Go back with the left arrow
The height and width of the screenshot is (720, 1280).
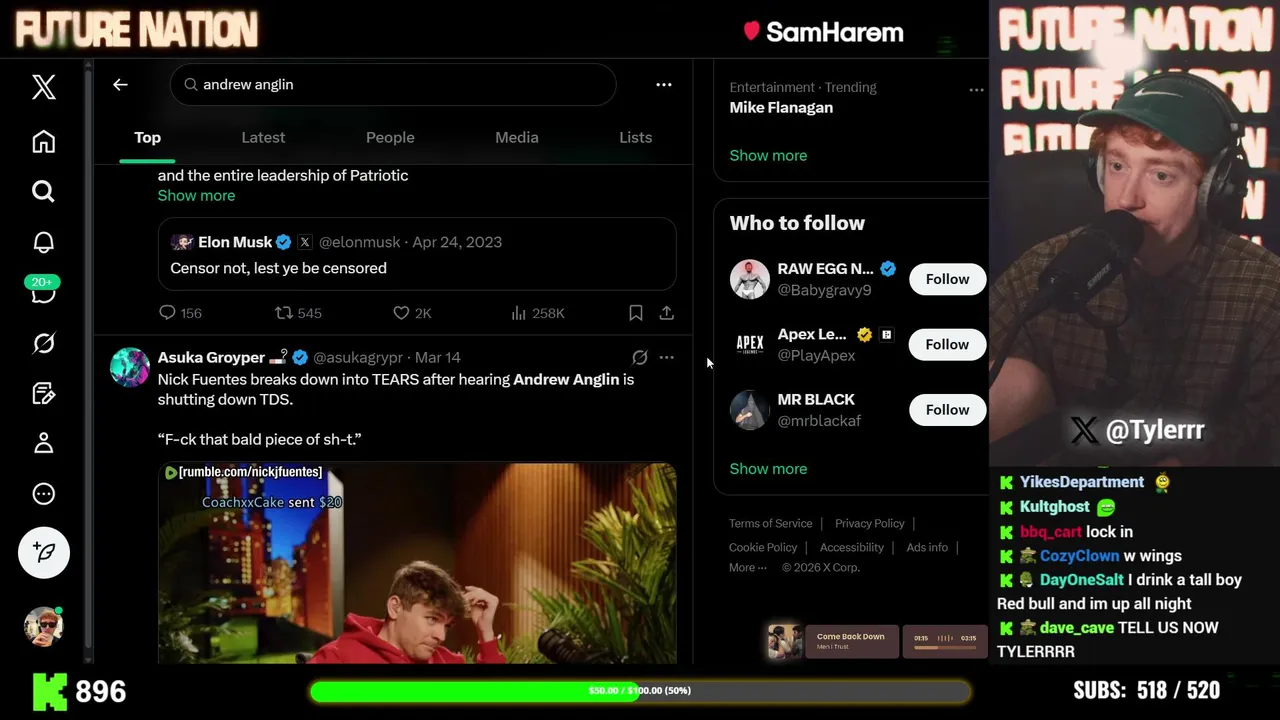point(120,85)
